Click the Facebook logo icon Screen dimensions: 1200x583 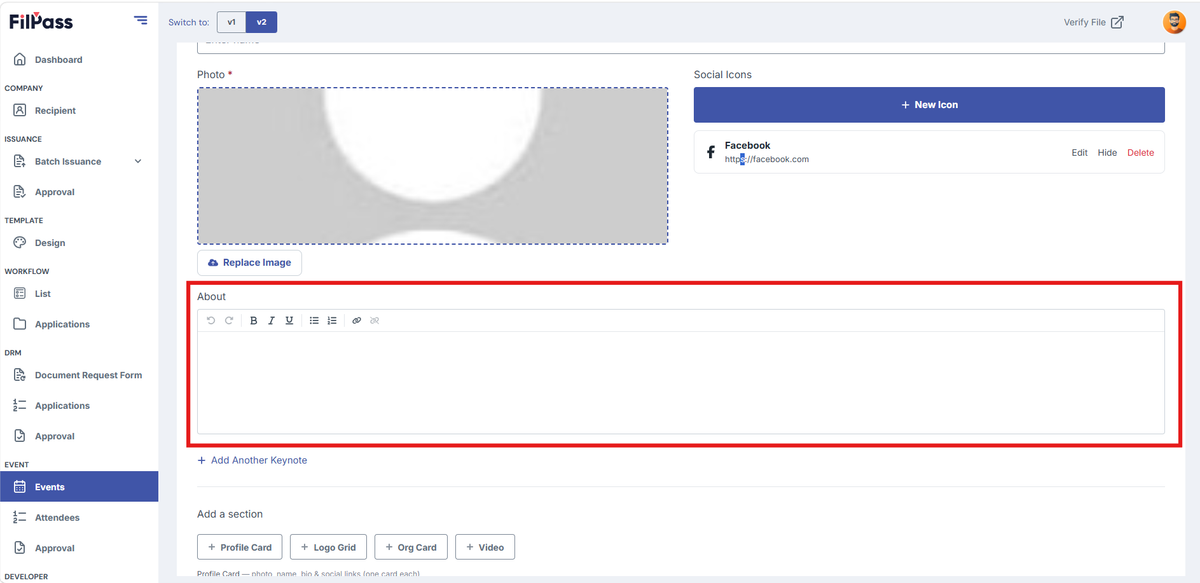(711, 152)
